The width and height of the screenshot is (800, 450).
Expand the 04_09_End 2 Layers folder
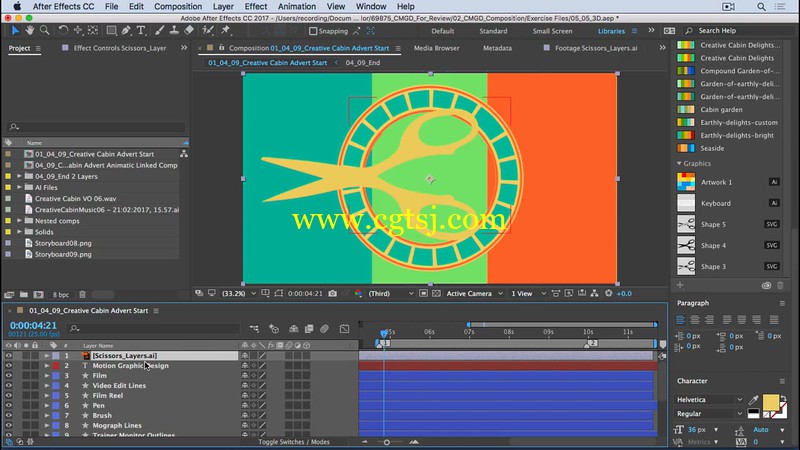(19, 176)
